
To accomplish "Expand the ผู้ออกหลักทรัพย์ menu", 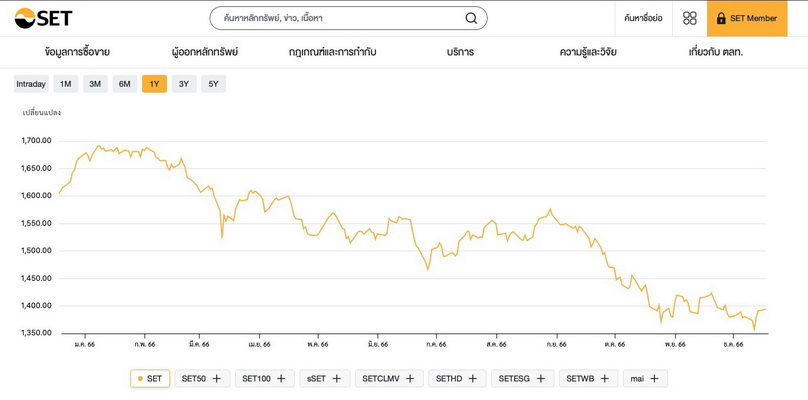I will pos(205,52).
